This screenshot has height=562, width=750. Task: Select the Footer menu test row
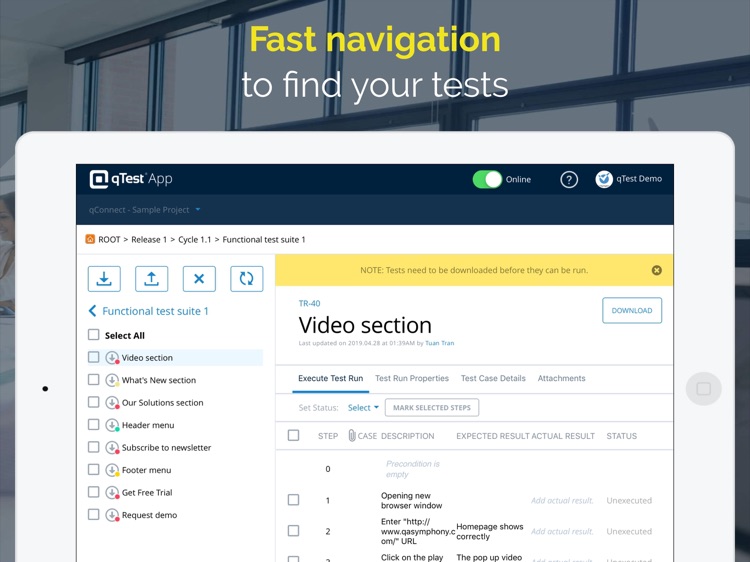(175, 470)
